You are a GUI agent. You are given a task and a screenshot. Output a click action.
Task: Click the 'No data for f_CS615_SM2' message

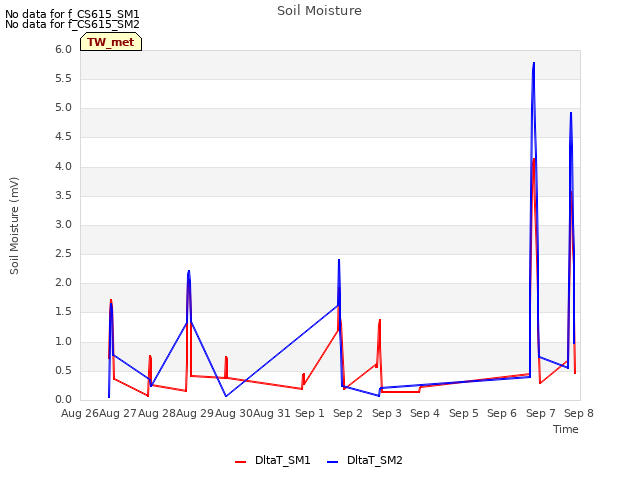coord(72,24)
